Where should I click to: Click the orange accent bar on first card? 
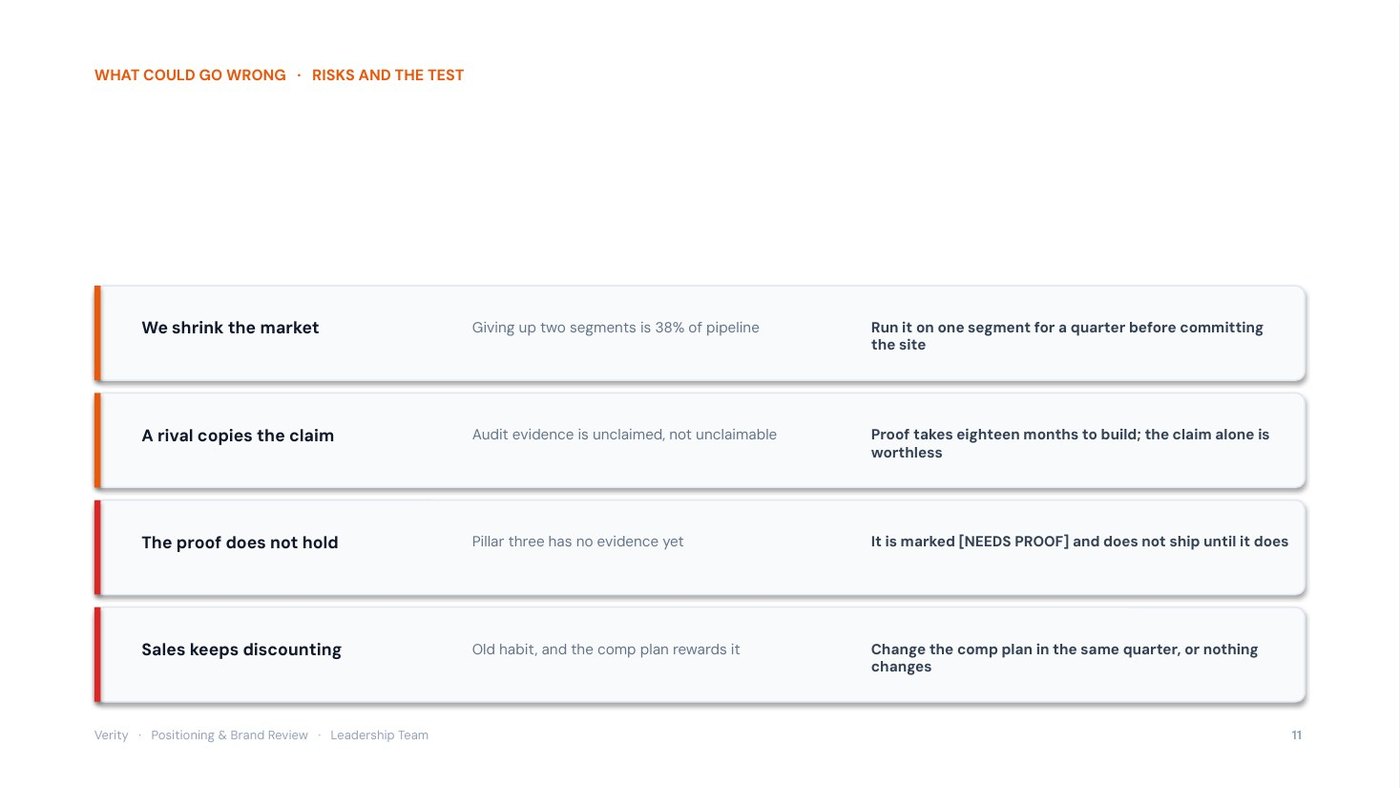pos(98,333)
